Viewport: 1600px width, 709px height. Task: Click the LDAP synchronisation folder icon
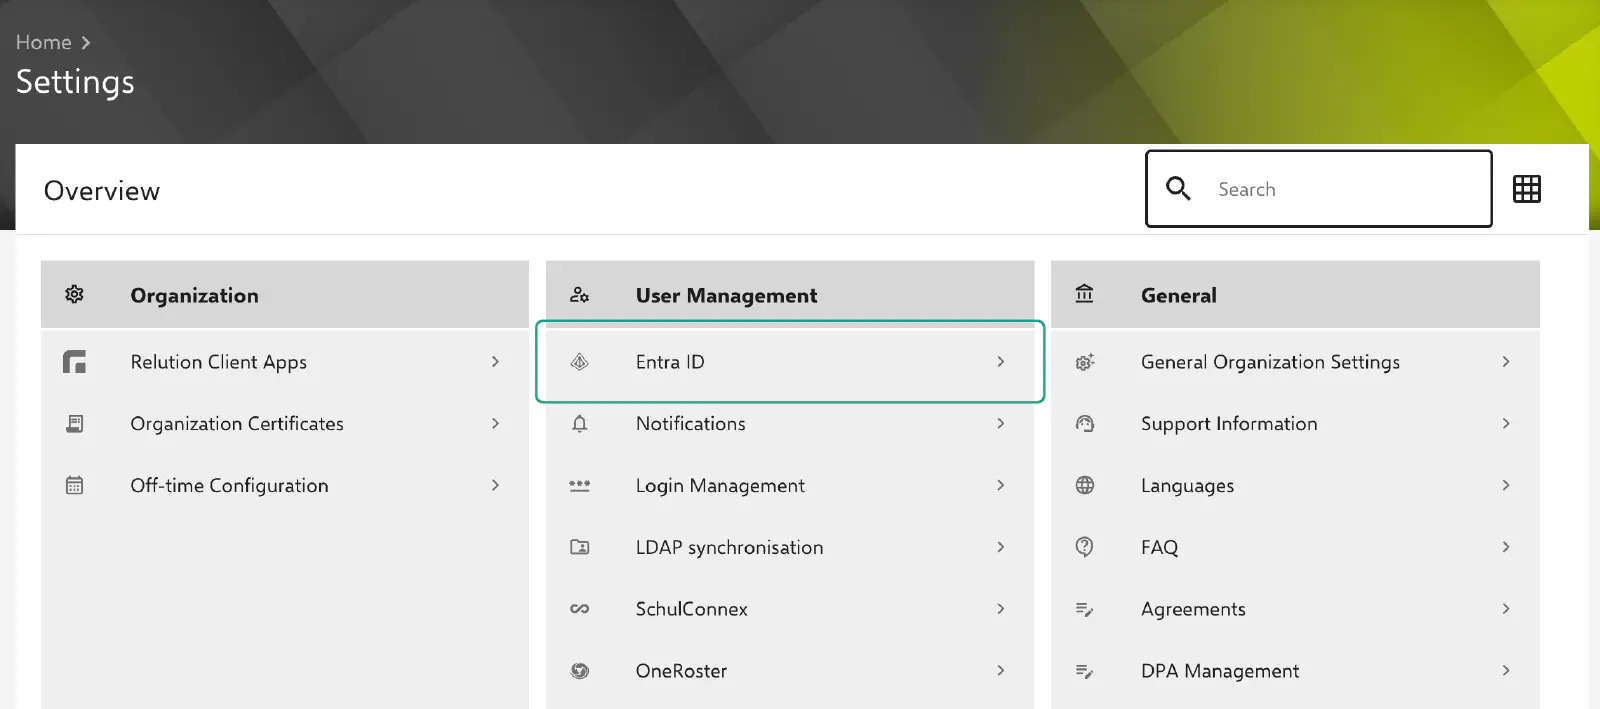click(580, 547)
